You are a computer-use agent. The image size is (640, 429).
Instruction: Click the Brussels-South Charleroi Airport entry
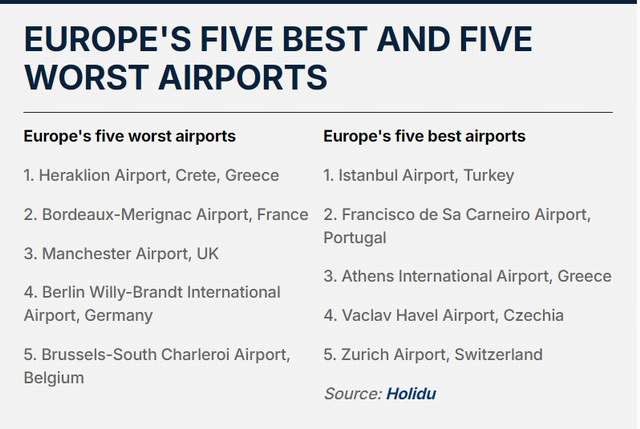157,366
